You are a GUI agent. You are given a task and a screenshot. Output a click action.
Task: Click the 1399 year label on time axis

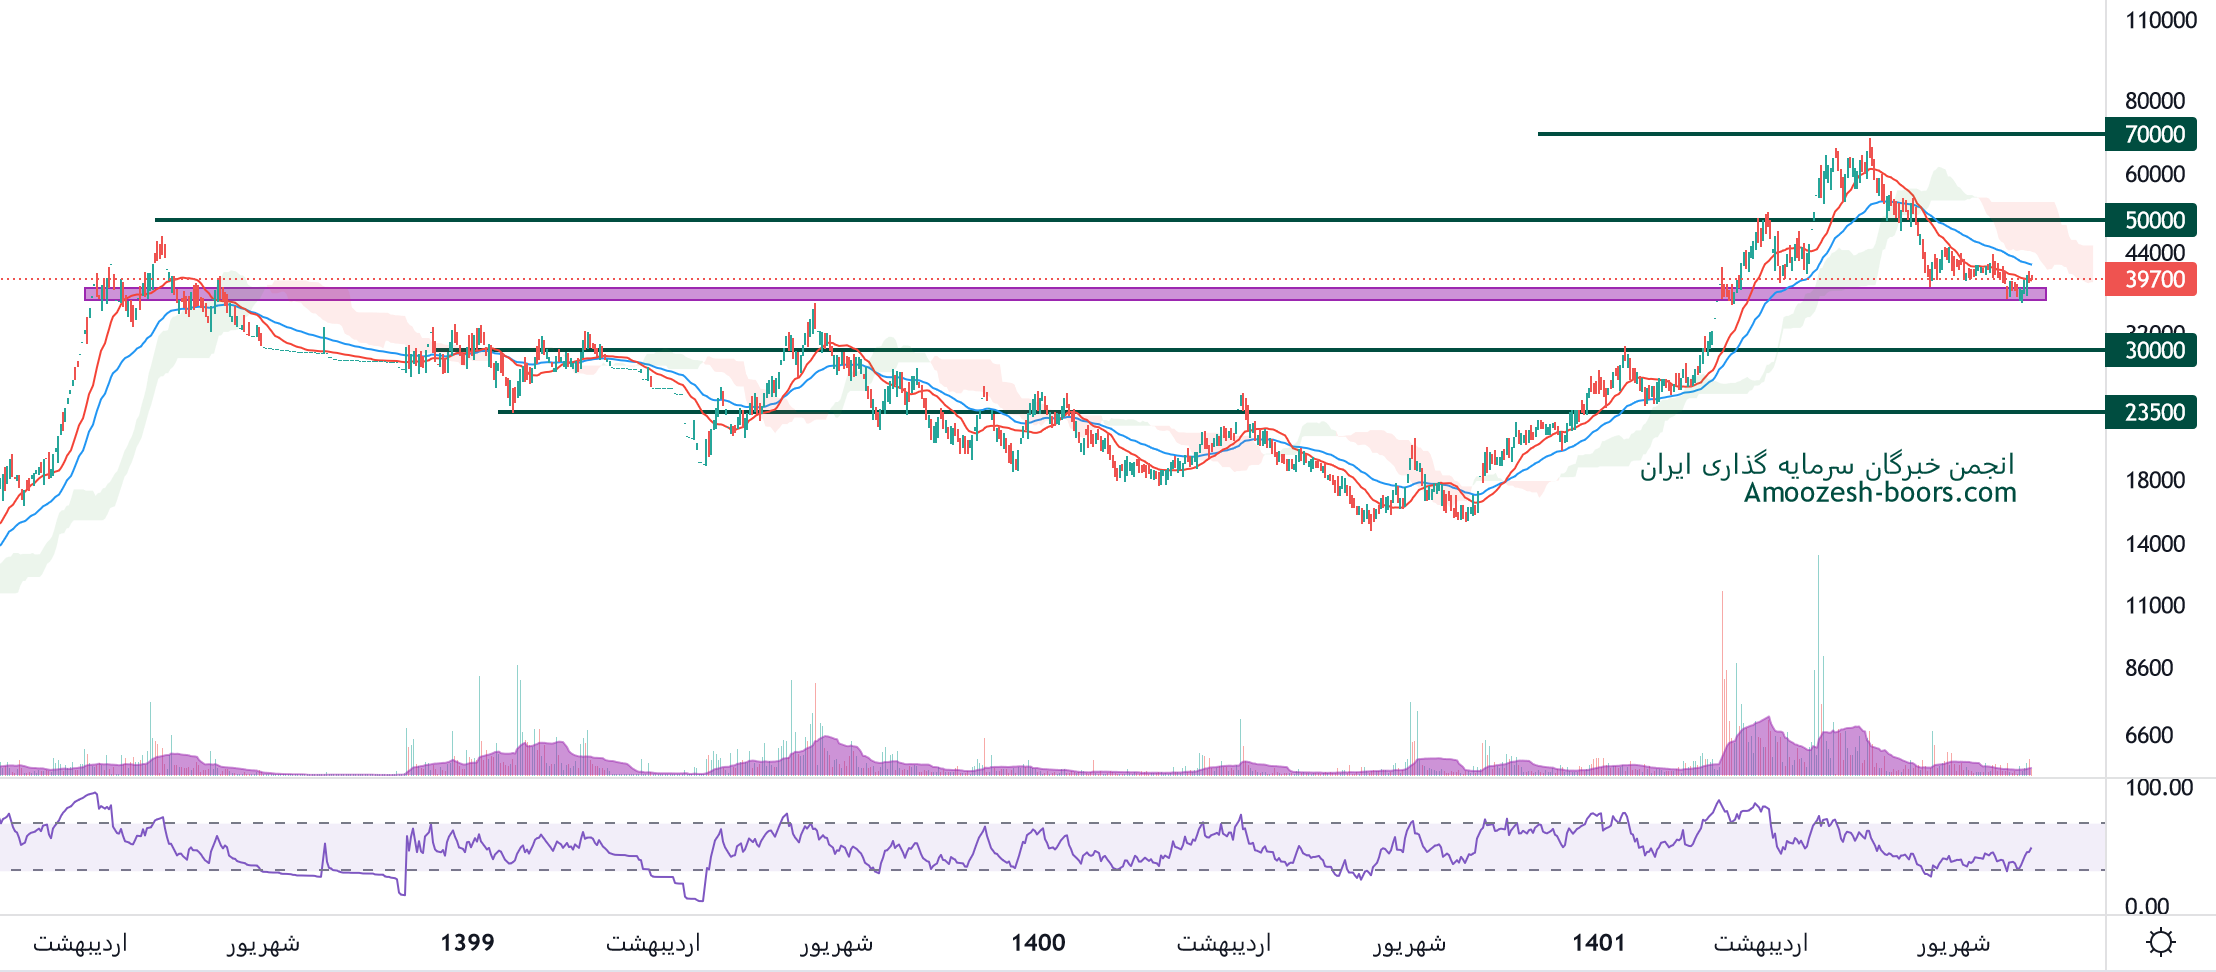click(467, 942)
